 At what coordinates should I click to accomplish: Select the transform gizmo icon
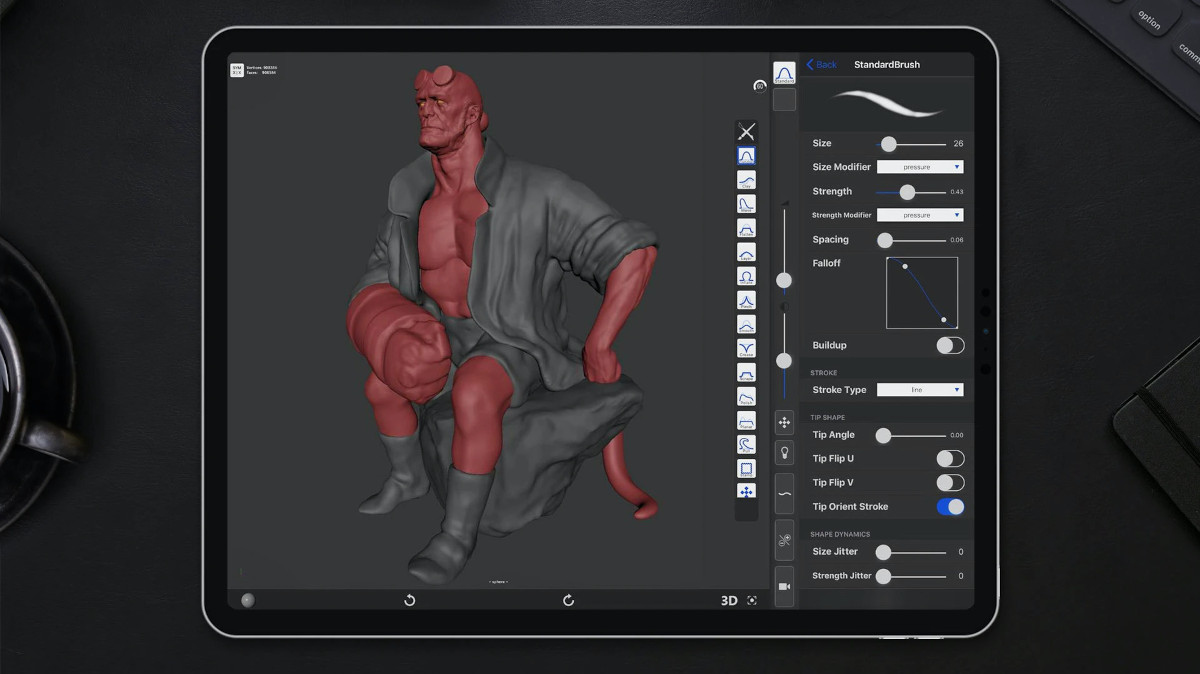coord(785,422)
